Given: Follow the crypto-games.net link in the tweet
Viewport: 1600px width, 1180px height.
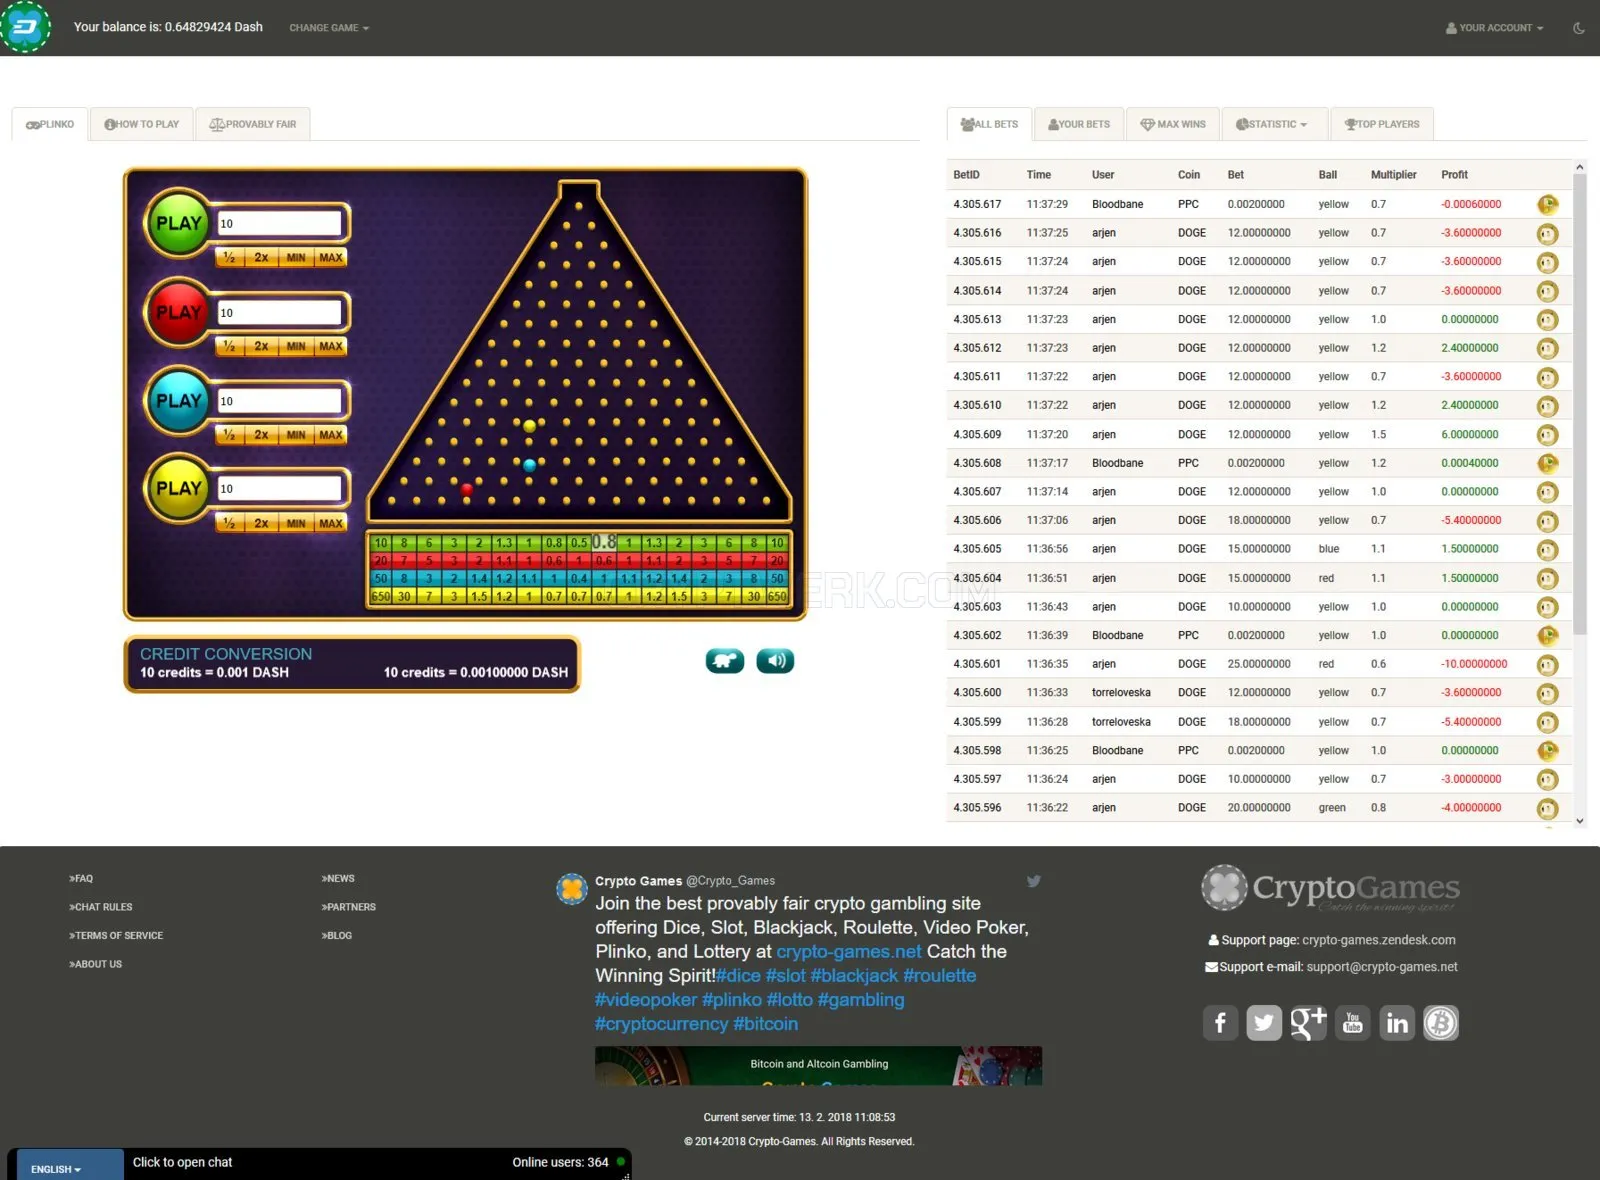Looking at the screenshot, I should tap(849, 952).
